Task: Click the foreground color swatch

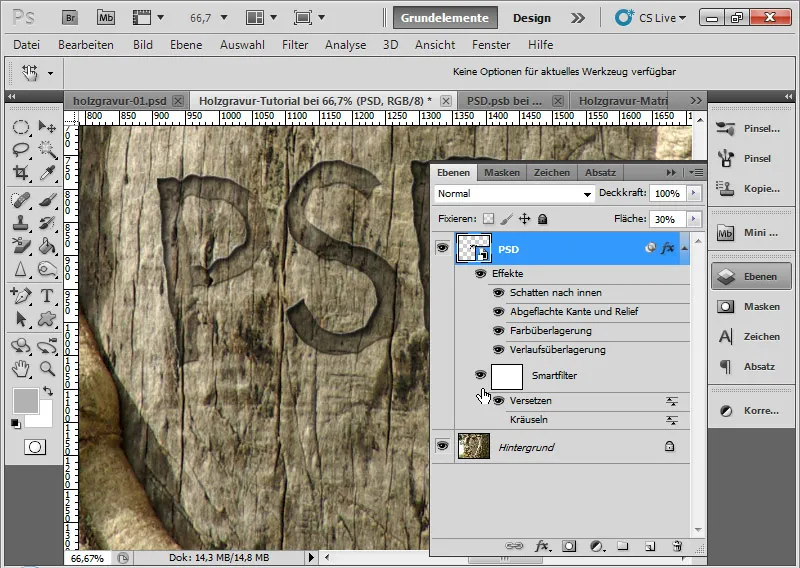Action: click(26, 401)
